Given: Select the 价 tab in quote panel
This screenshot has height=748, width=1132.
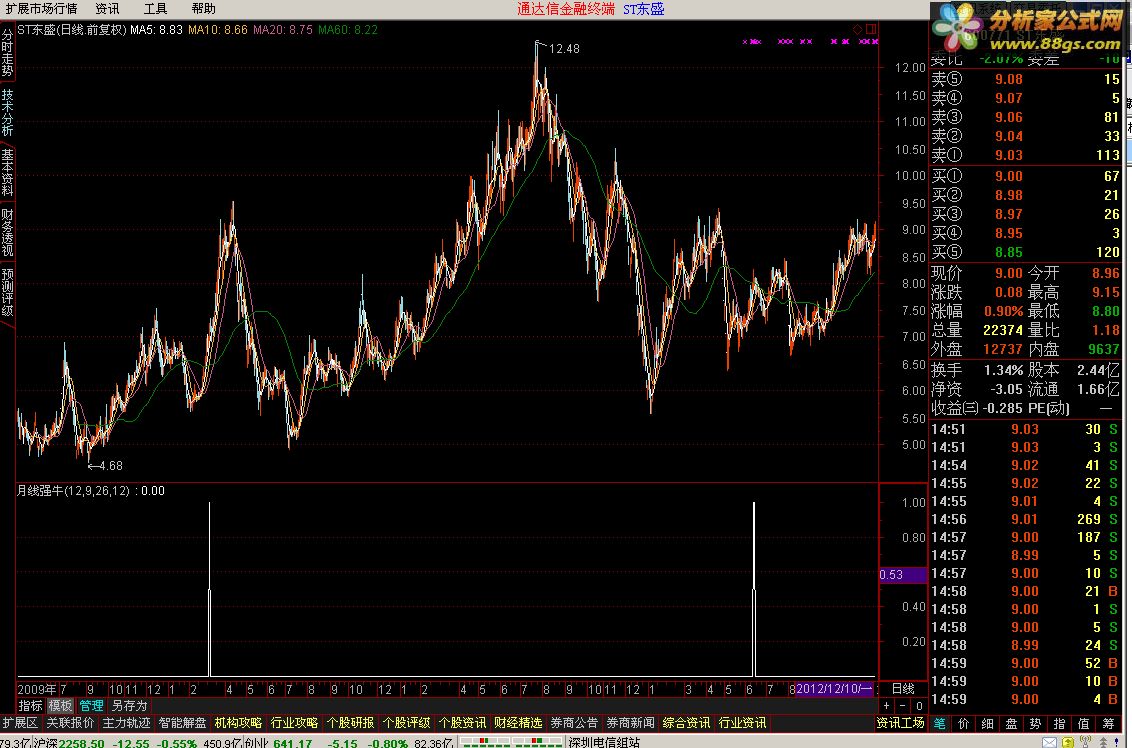Looking at the screenshot, I should coord(964,723).
